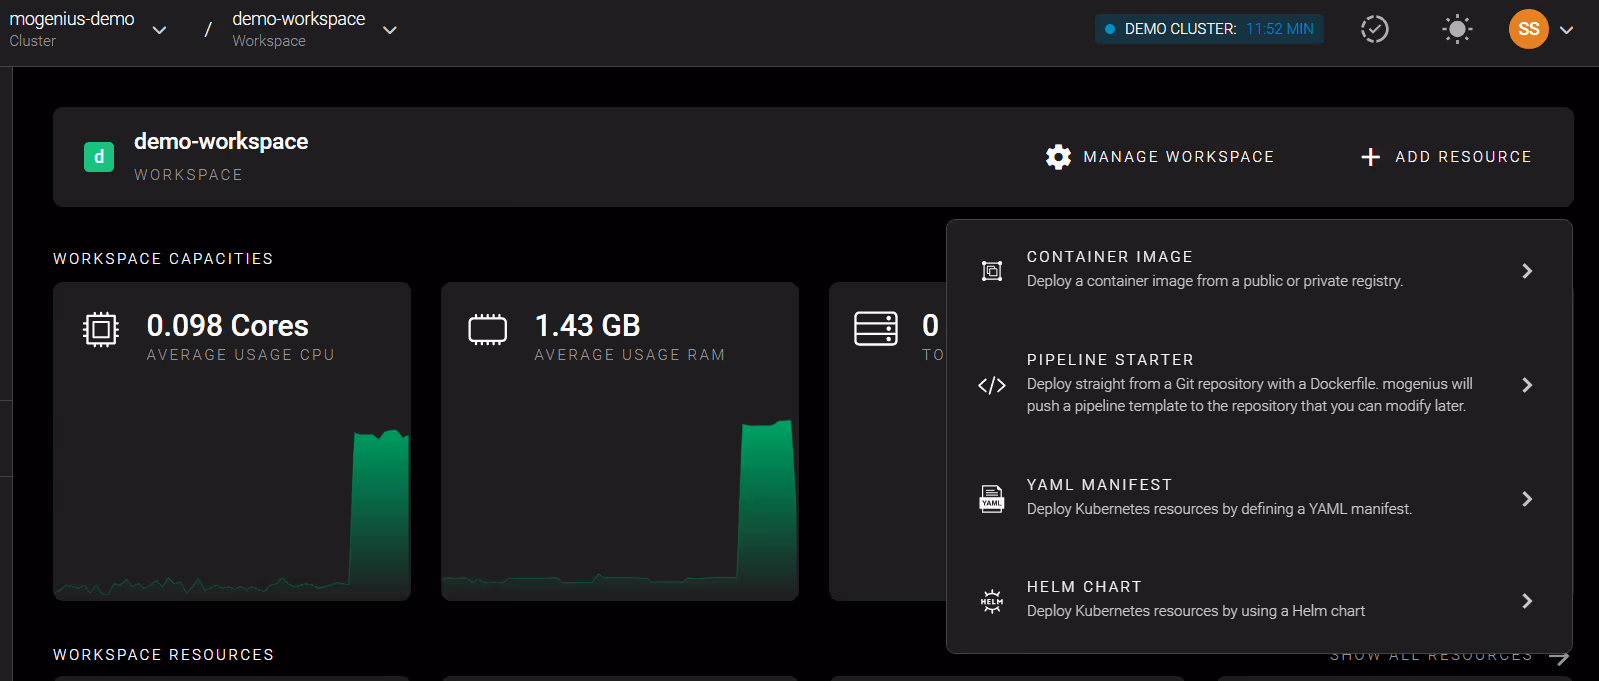The width and height of the screenshot is (1599, 681).
Task: Expand Pipeline Starter option chevron
Action: [1527, 385]
